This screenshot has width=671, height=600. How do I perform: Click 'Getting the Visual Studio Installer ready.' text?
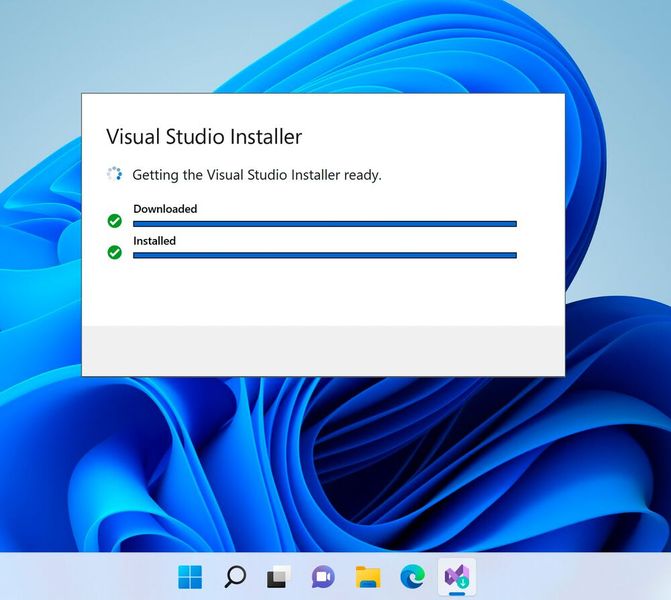[257, 175]
